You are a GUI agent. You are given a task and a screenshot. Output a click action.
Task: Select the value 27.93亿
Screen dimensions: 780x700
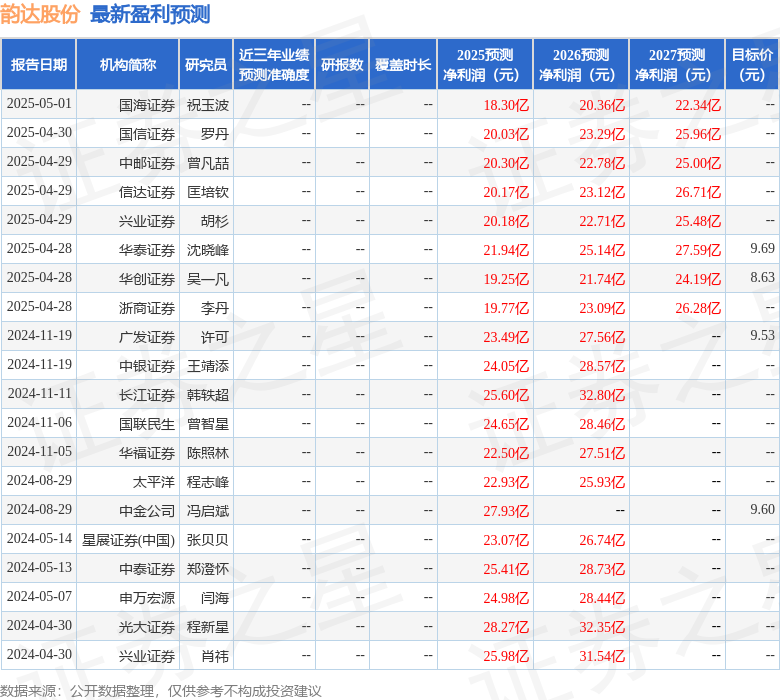[x=506, y=511]
